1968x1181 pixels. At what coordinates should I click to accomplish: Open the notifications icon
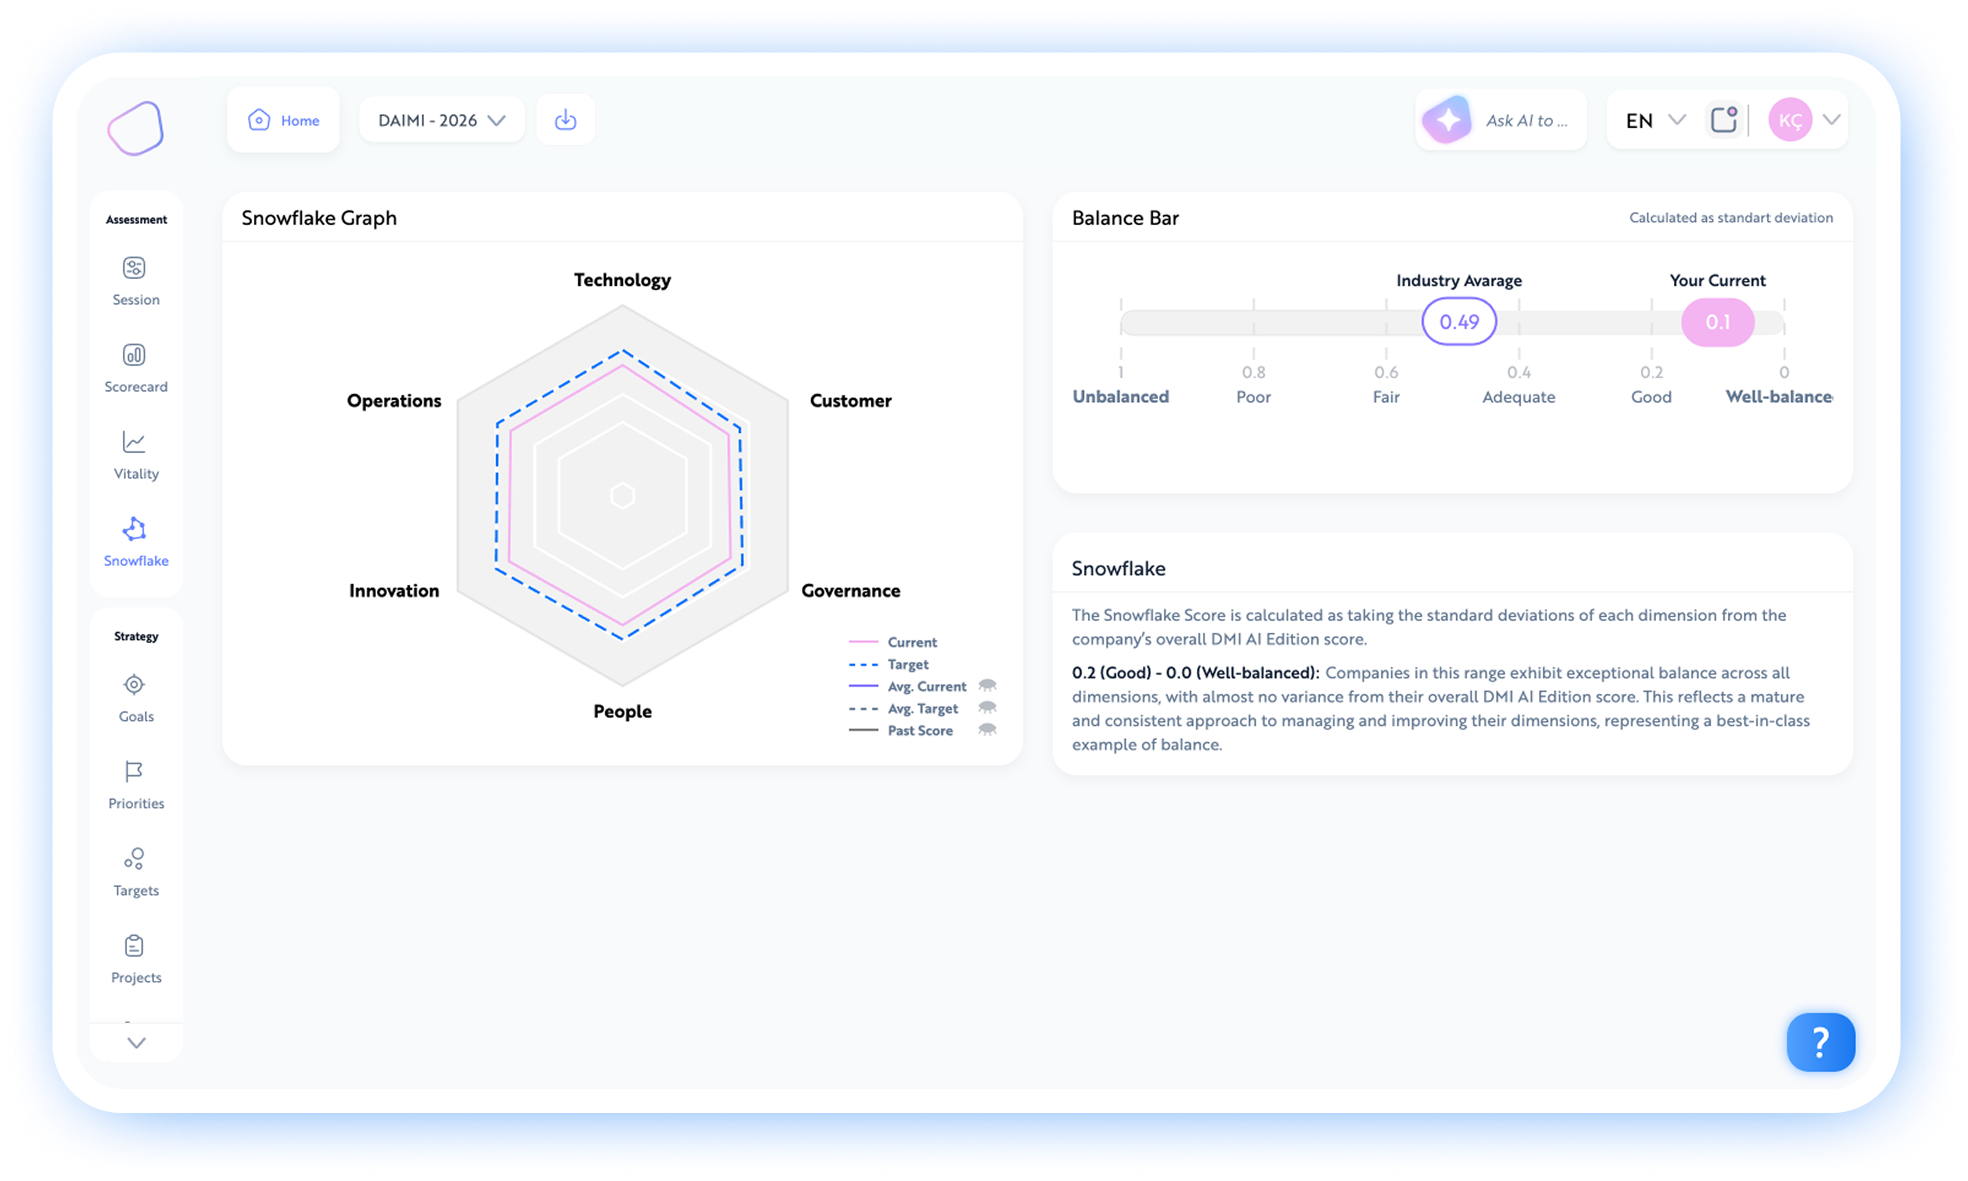[x=1724, y=120]
